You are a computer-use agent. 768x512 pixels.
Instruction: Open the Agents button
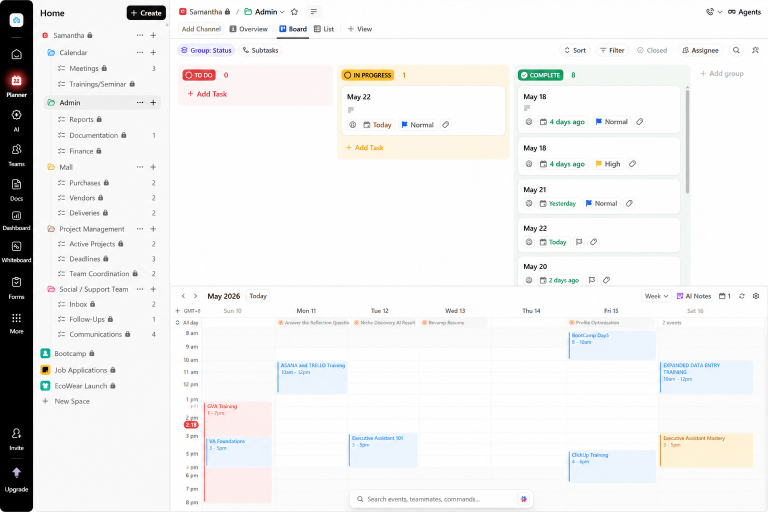(x=744, y=12)
